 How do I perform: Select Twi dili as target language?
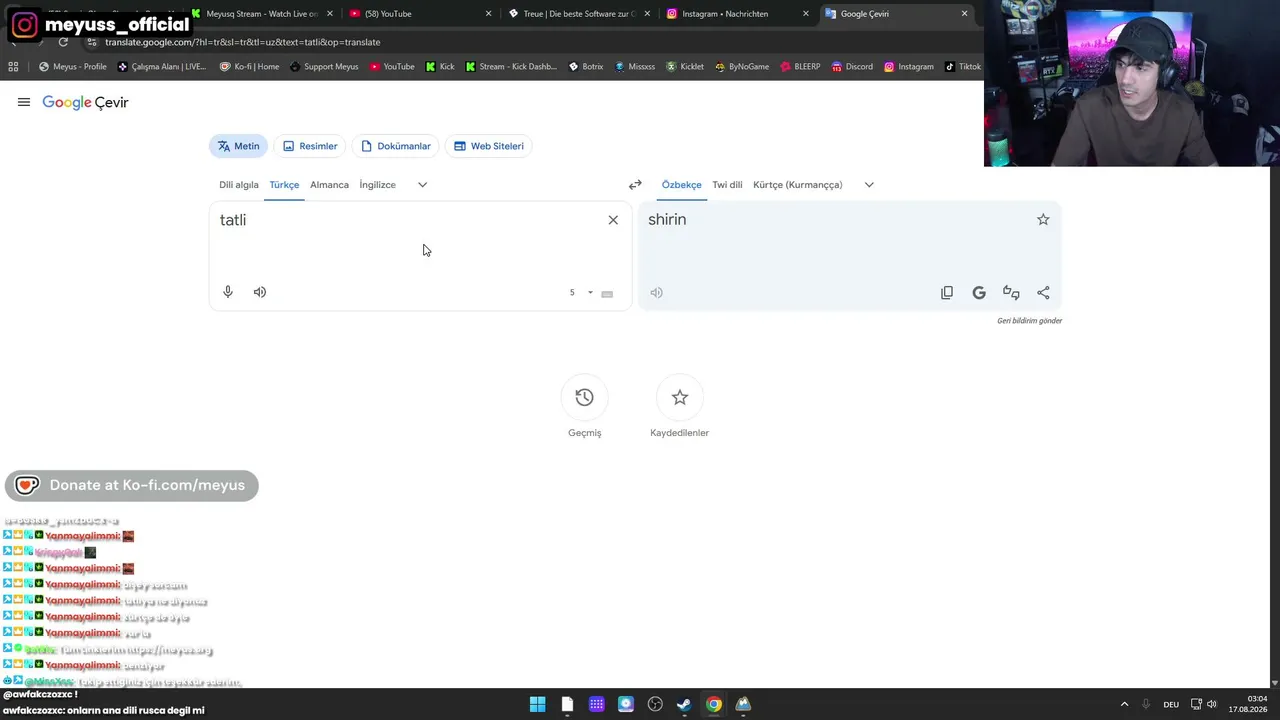click(727, 185)
